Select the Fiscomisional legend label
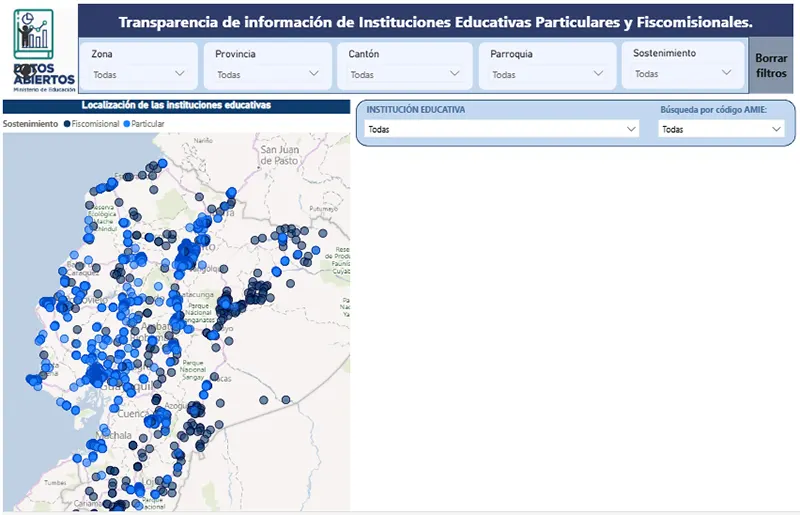 coord(96,124)
